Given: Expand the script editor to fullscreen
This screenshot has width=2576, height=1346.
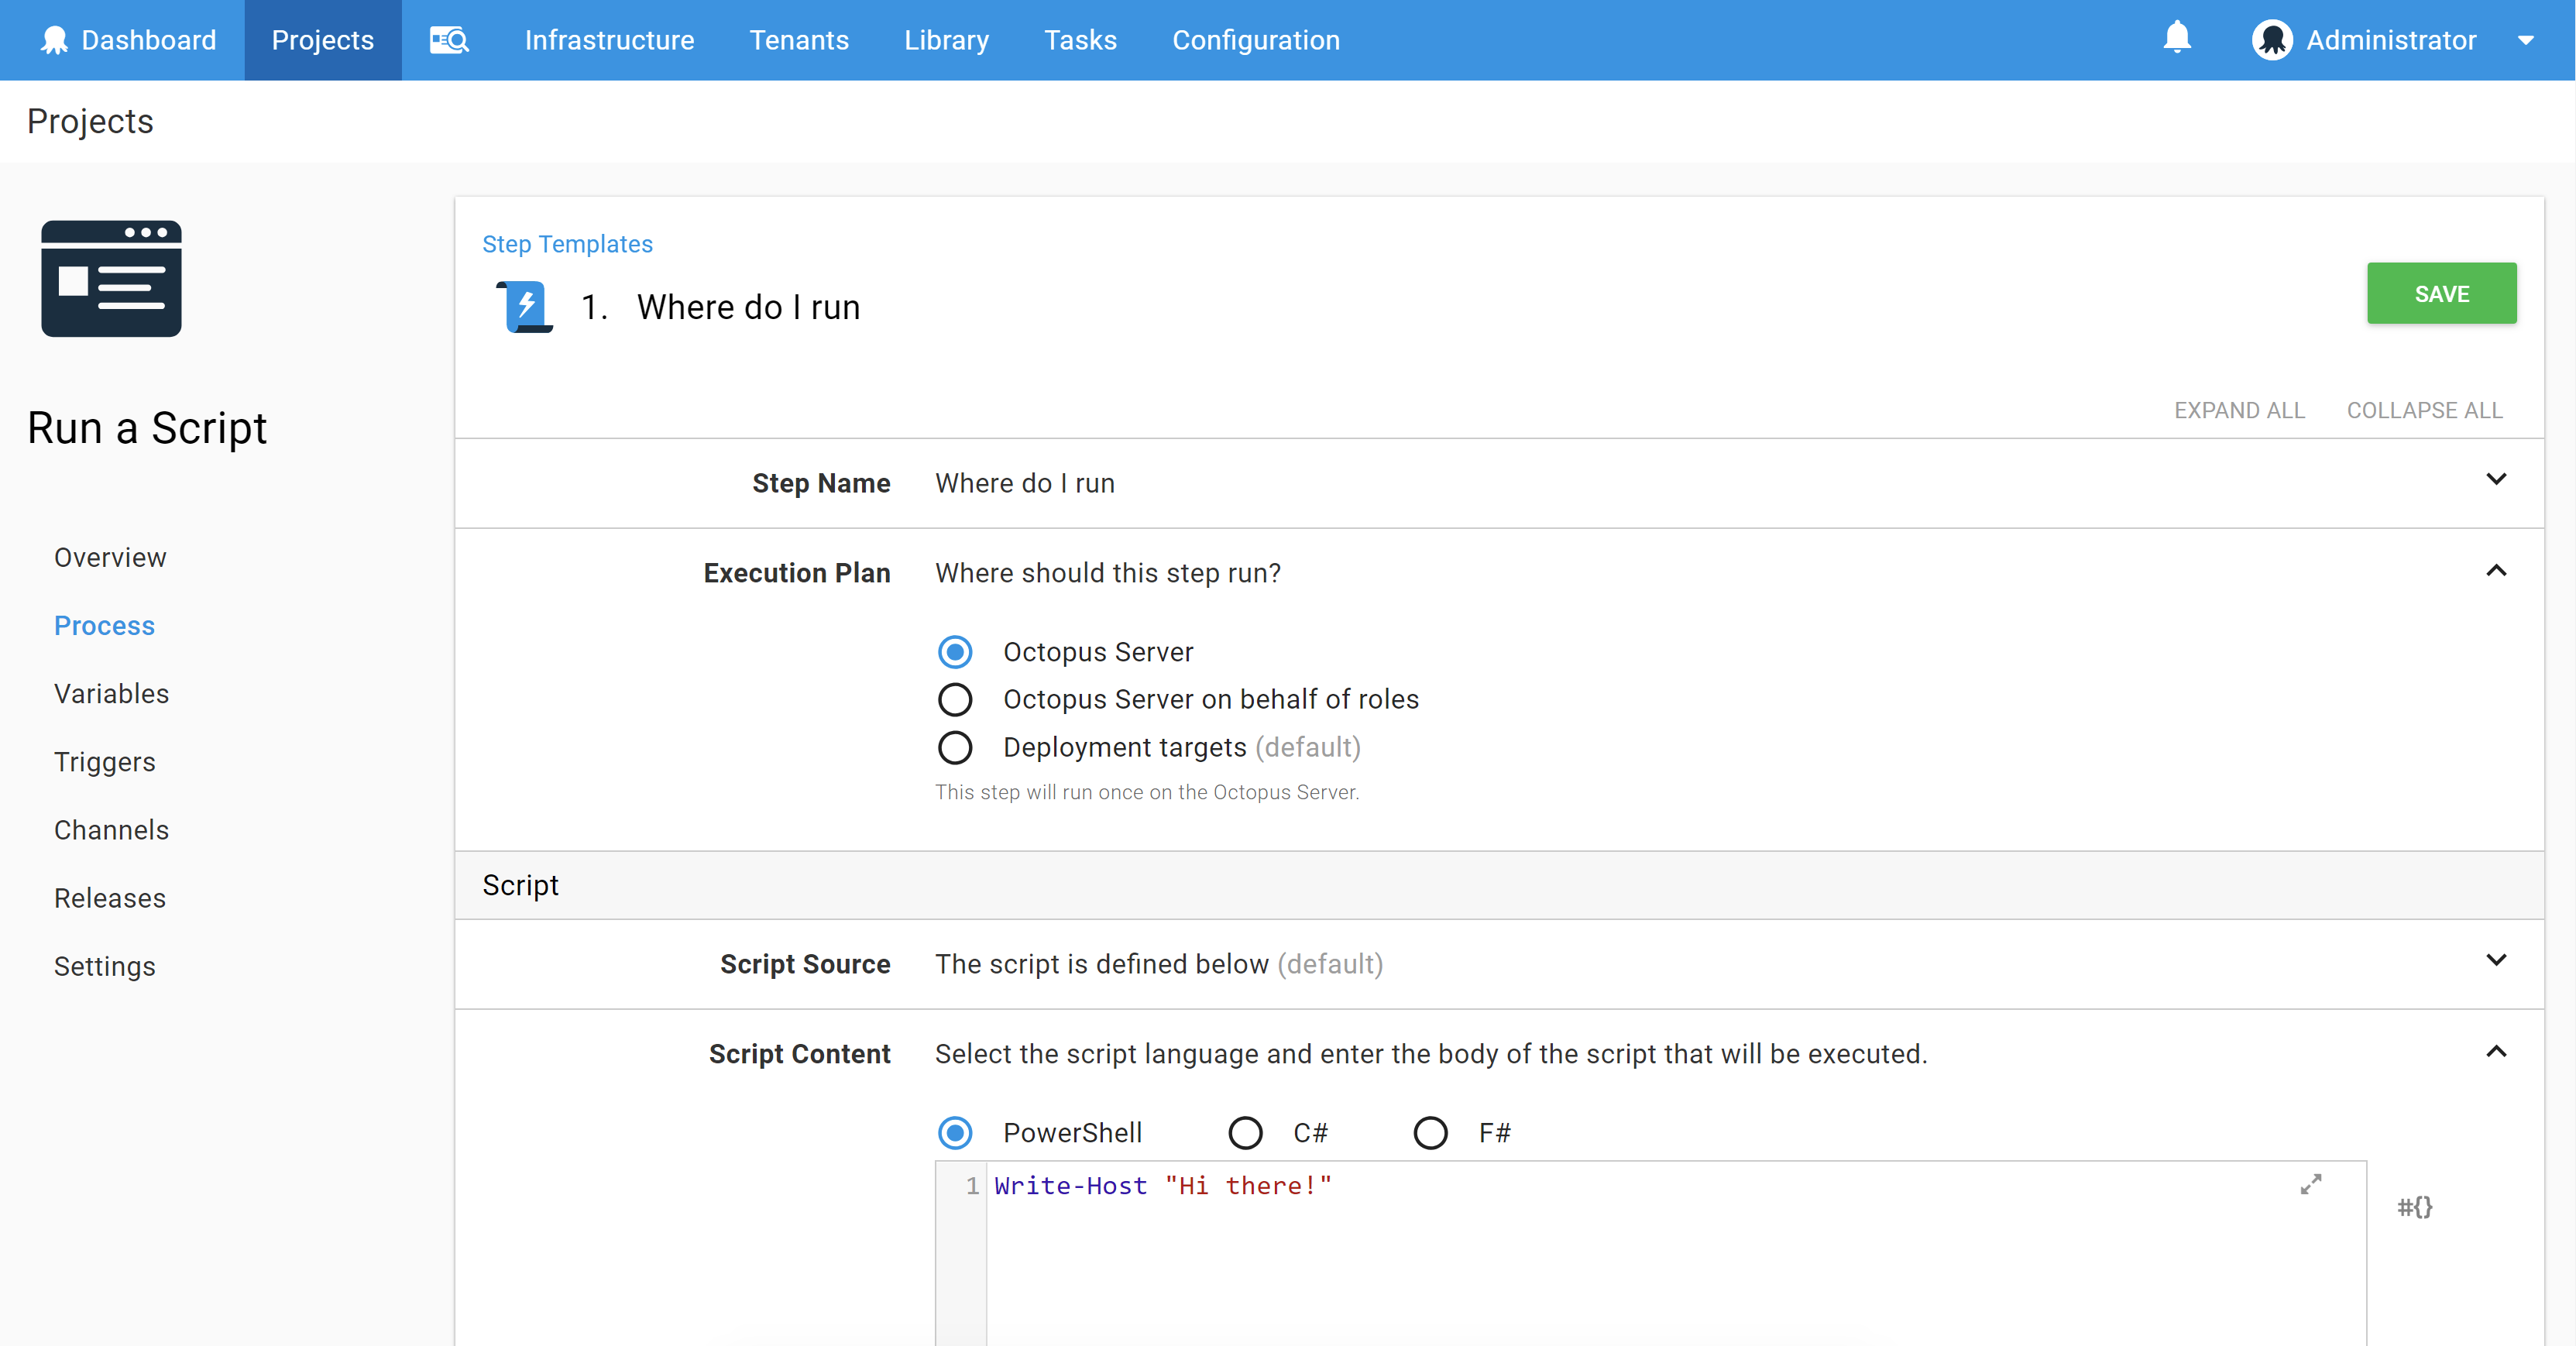Looking at the screenshot, I should (x=2310, y=1185).
